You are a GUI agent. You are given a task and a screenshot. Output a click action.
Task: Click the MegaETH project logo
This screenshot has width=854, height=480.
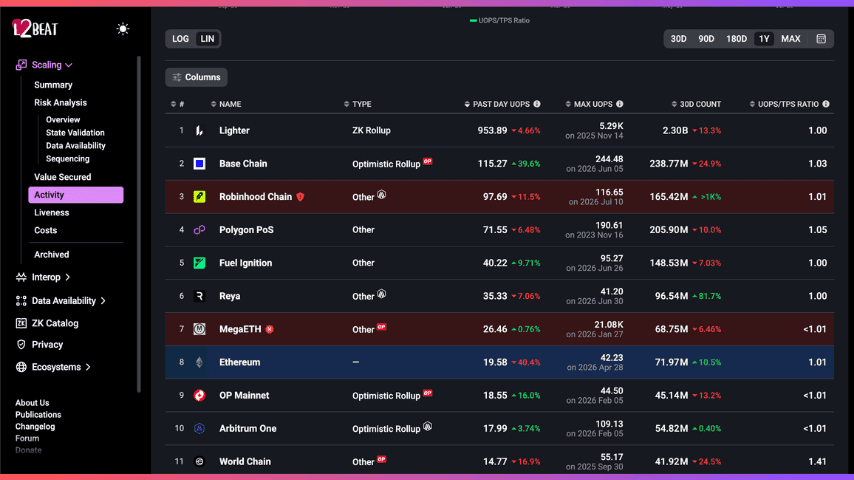(199, 329)
